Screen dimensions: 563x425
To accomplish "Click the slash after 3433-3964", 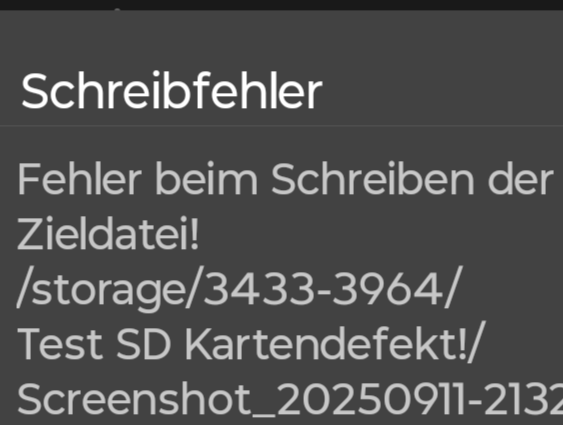I will (452, 287).
